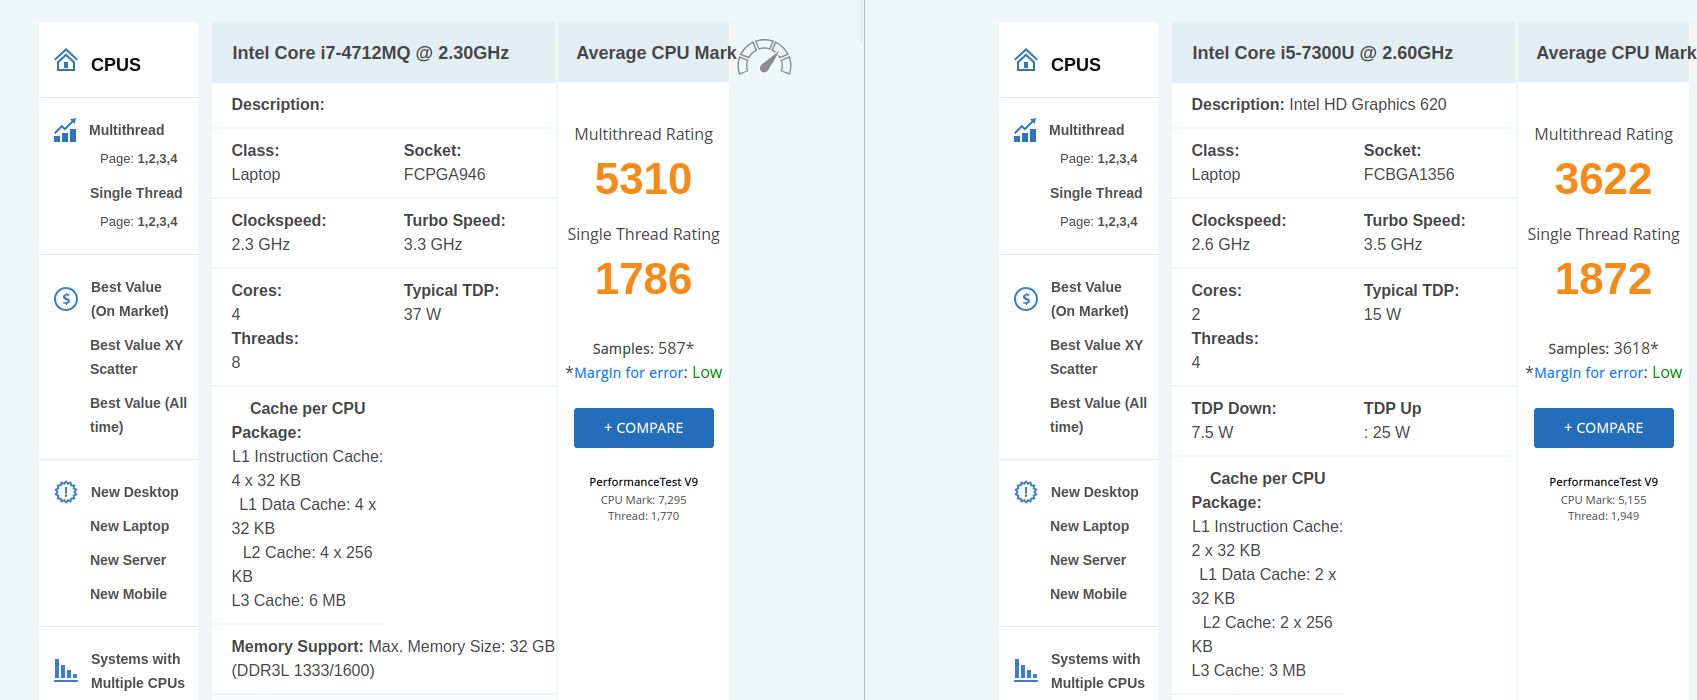Open Systems with Multiple CPUs in i7-4712MQ page

138,671
